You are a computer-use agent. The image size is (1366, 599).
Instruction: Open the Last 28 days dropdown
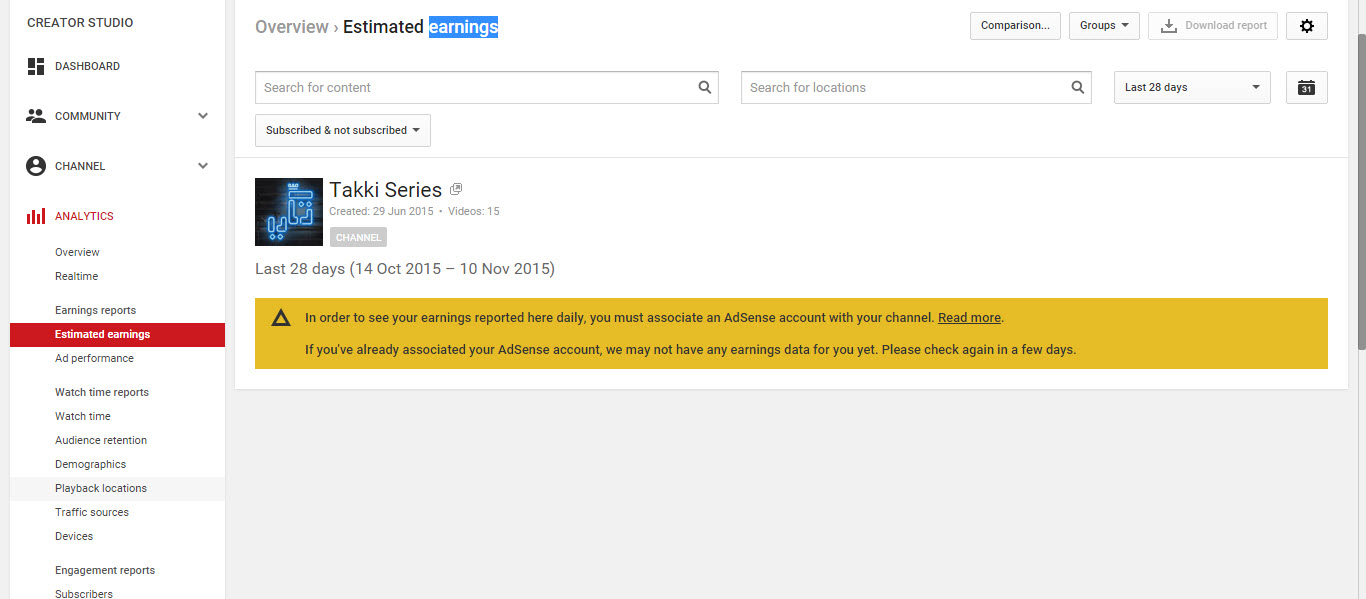[x=1192, y=88]
